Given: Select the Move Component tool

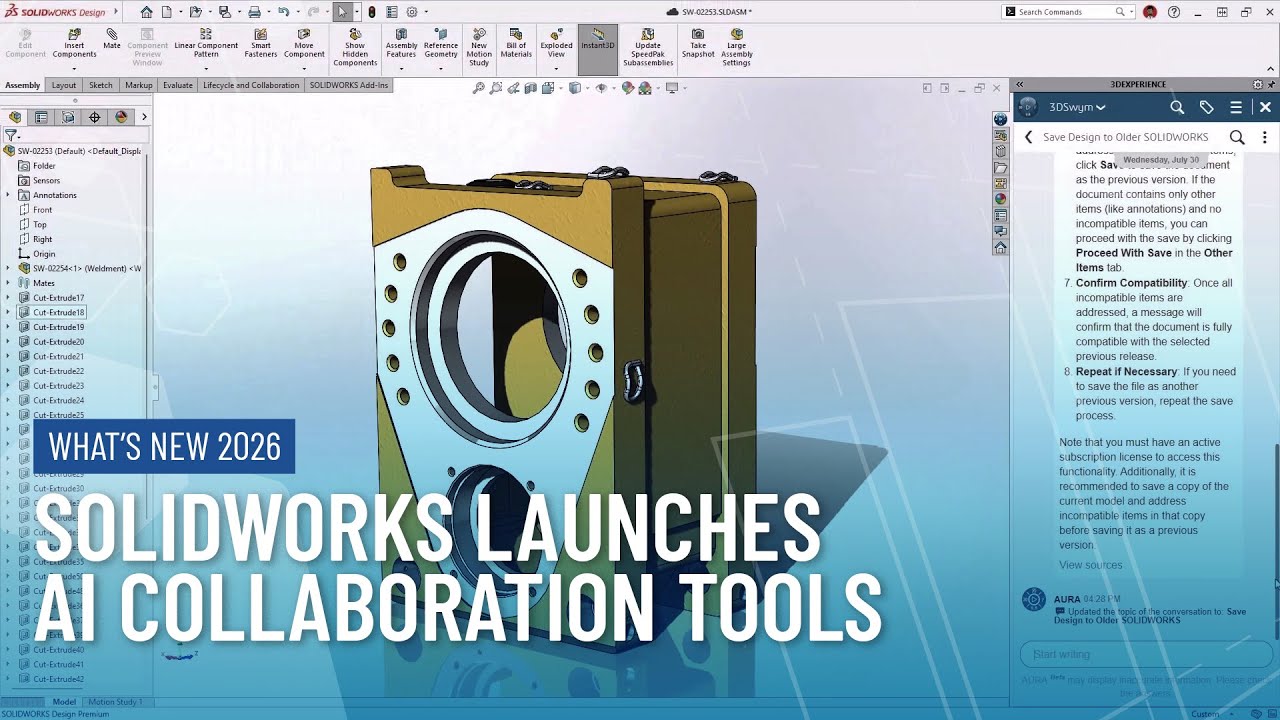Looking at the screenshot, I should pos(304,44).
